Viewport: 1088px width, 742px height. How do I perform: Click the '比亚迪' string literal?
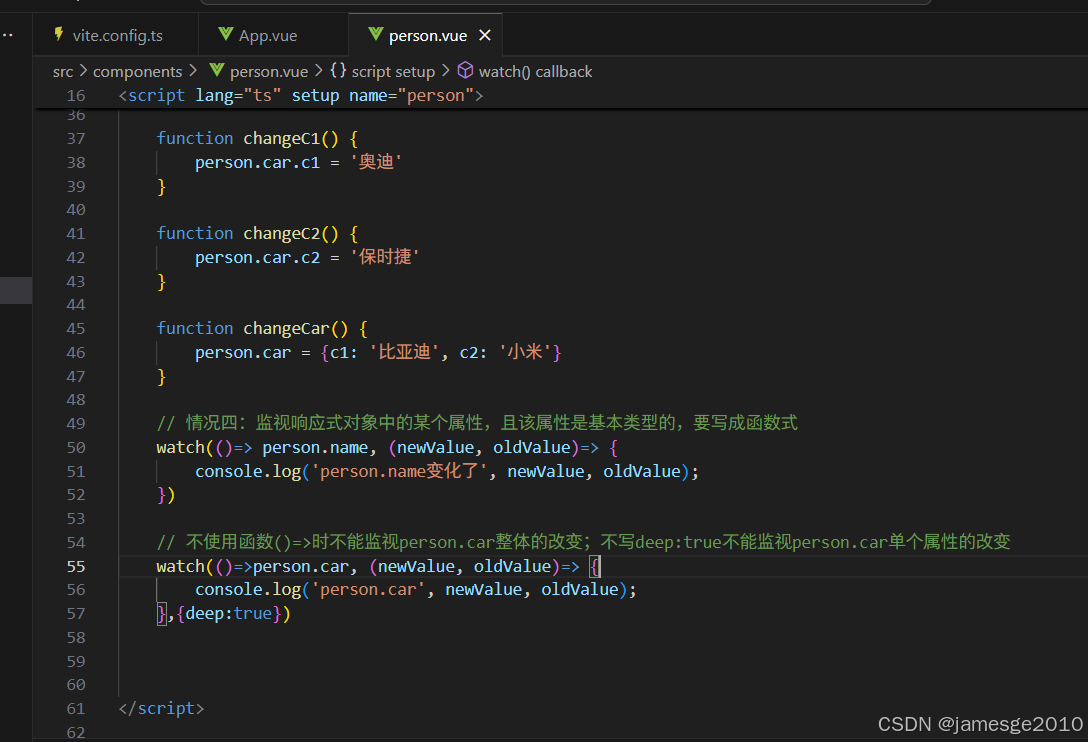405,352
